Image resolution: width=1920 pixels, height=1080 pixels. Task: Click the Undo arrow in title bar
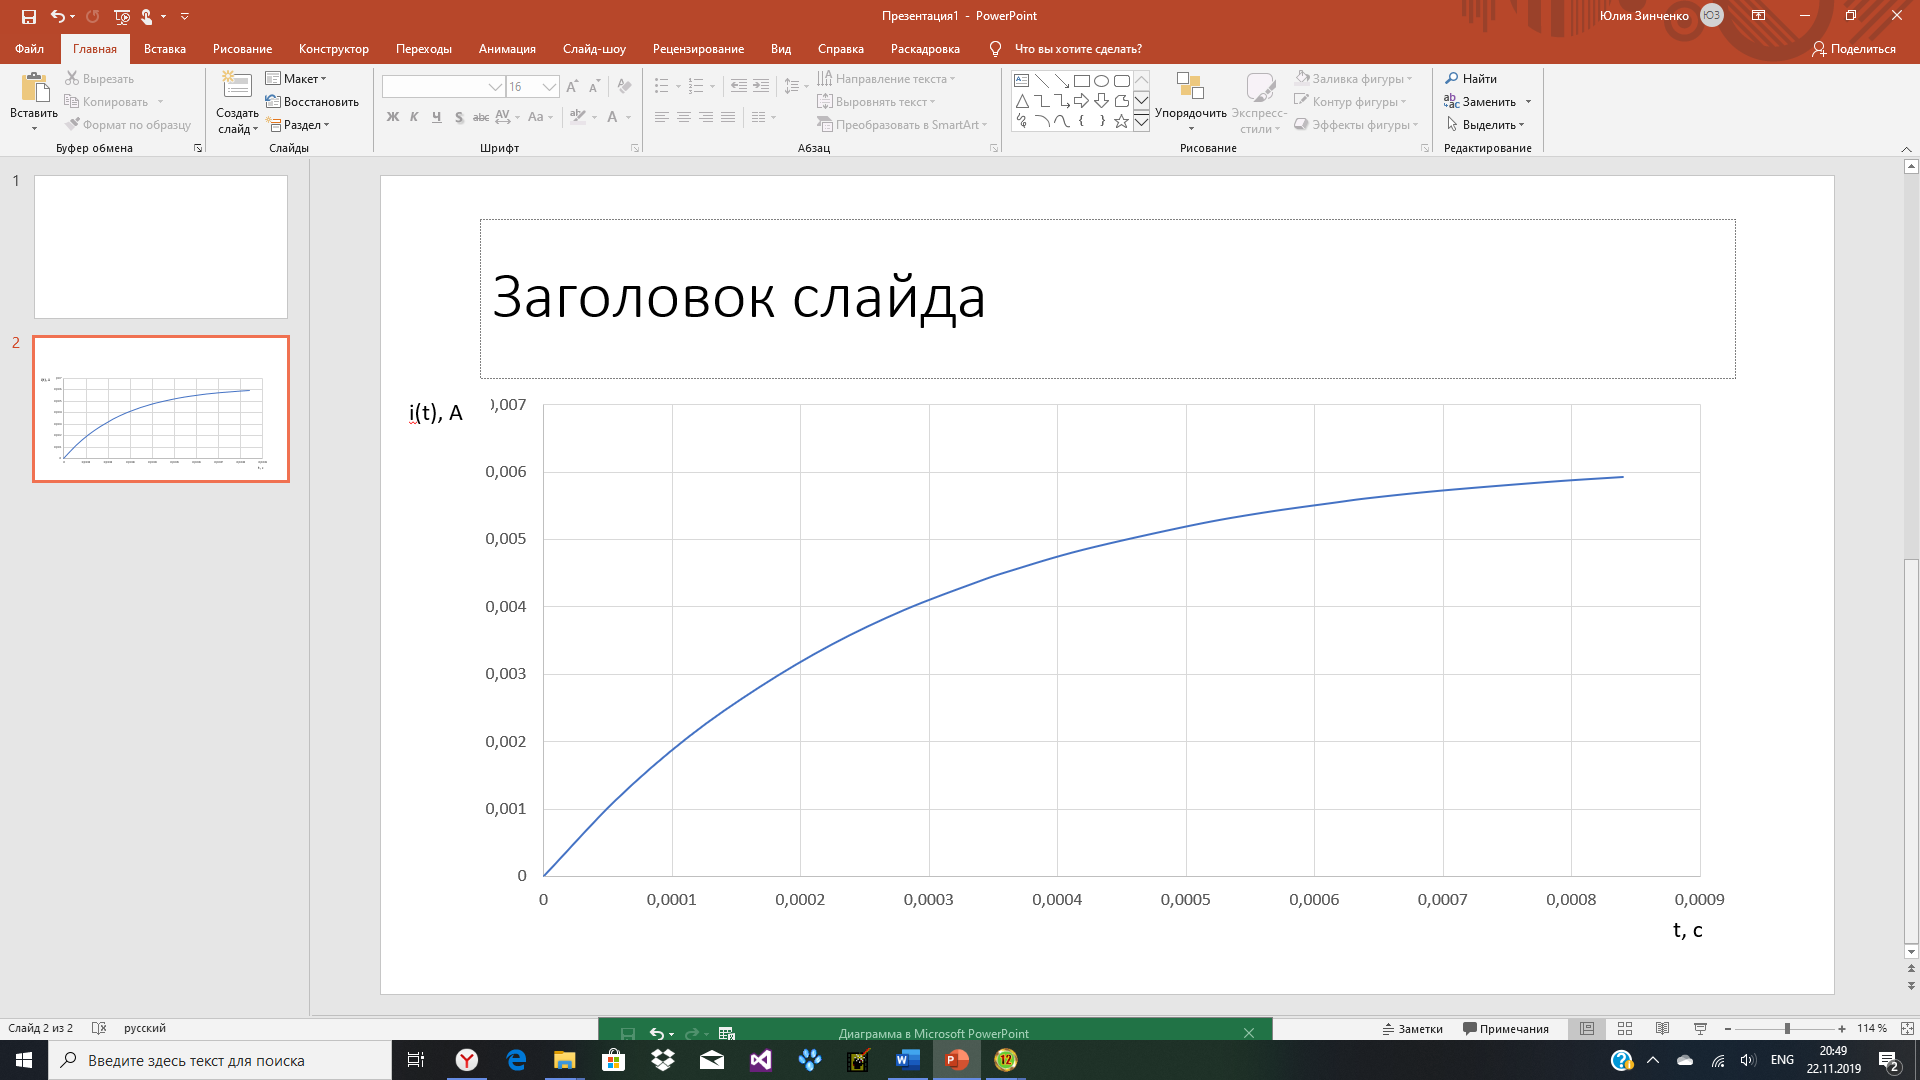(58, 16)
